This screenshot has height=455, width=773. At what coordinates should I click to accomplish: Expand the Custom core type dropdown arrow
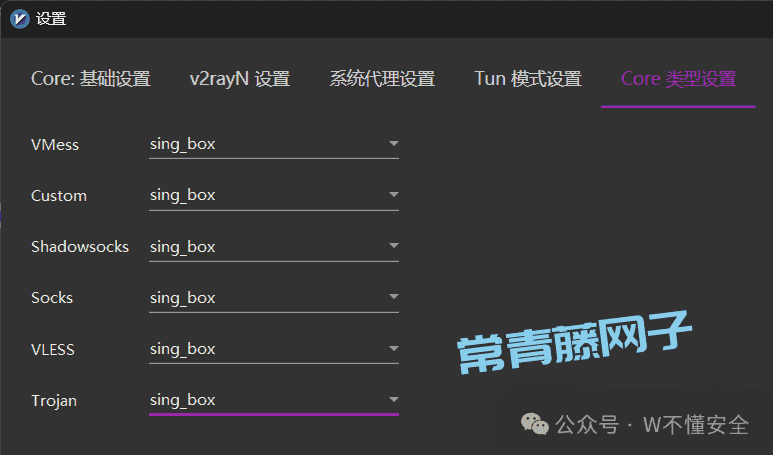point(393,195)
